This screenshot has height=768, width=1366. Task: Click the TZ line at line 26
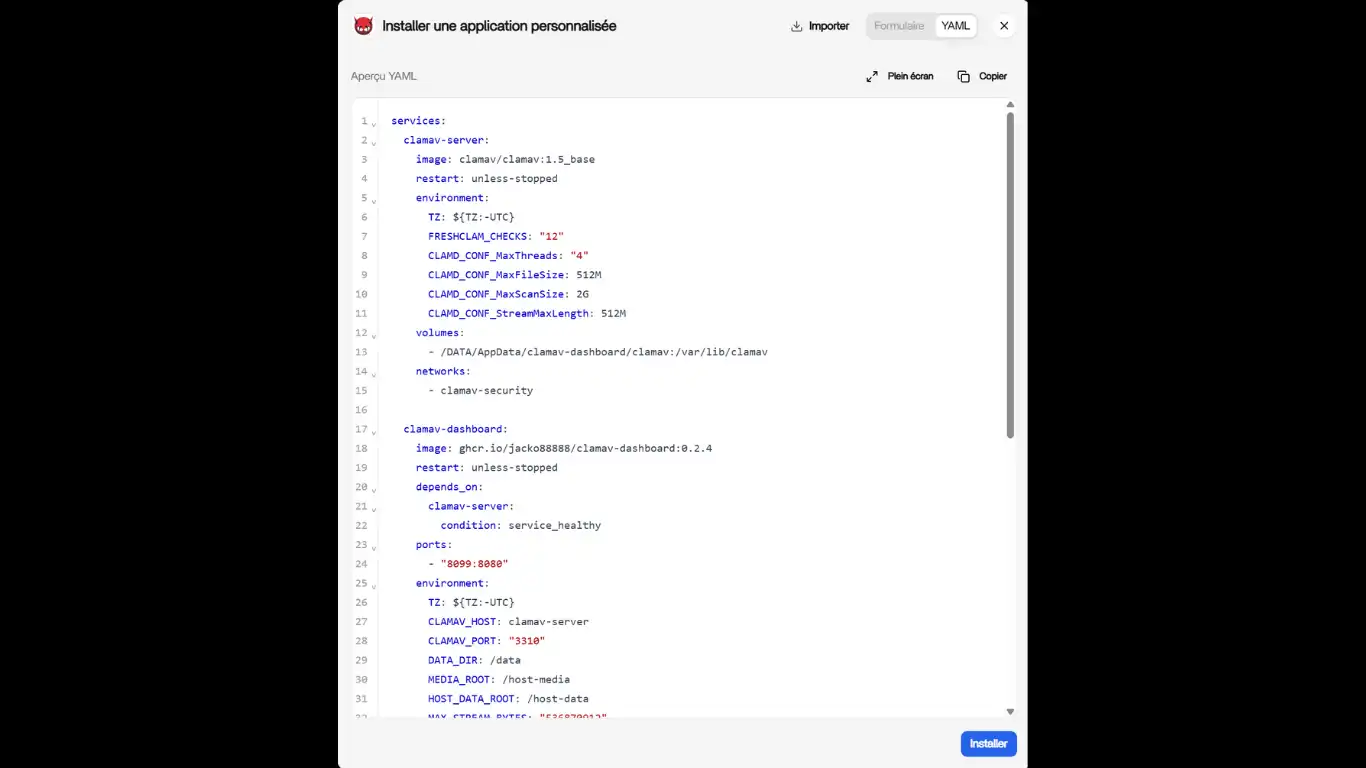[x=471, y=602]
